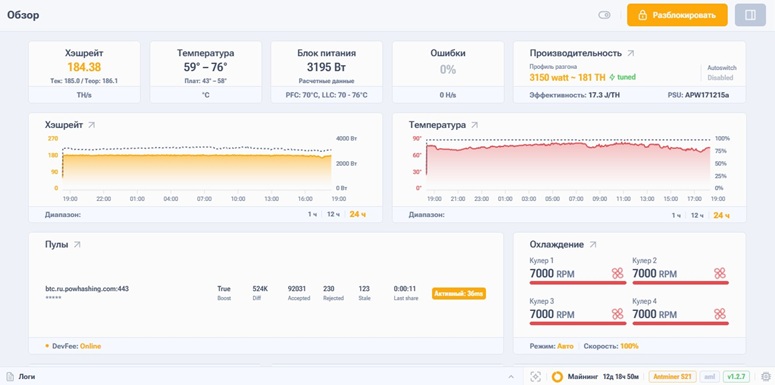The image size is (775, 385).
Task: Open the chip settings icon in status bar
Action: 766,377
